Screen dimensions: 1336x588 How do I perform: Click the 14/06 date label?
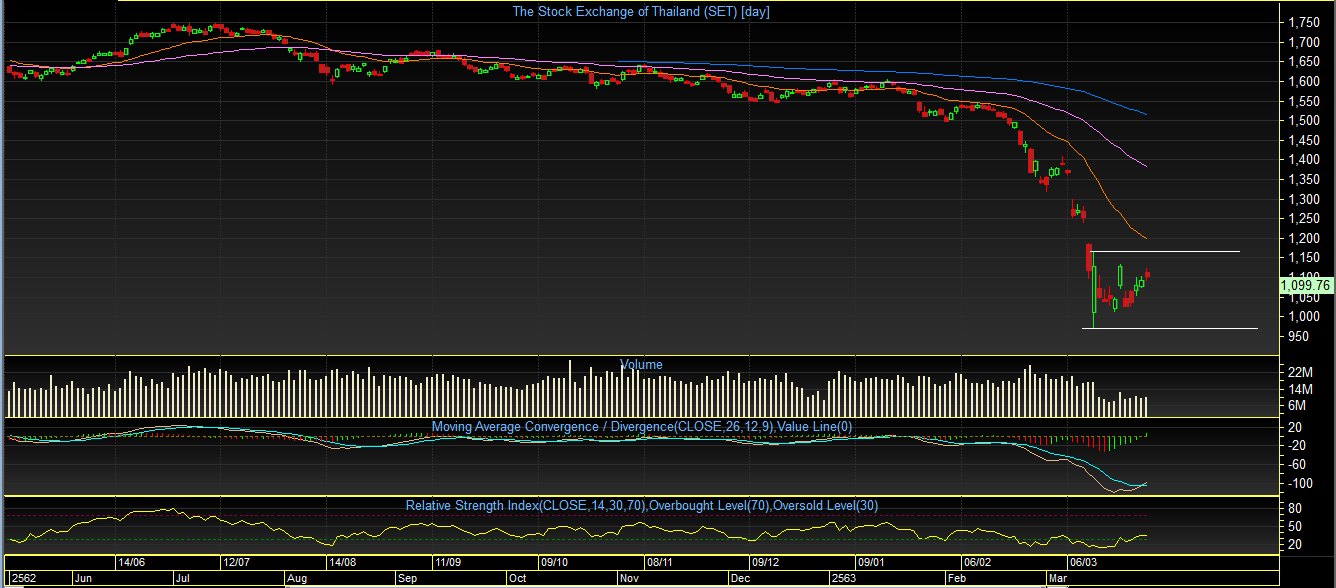[x=132, y=563]
